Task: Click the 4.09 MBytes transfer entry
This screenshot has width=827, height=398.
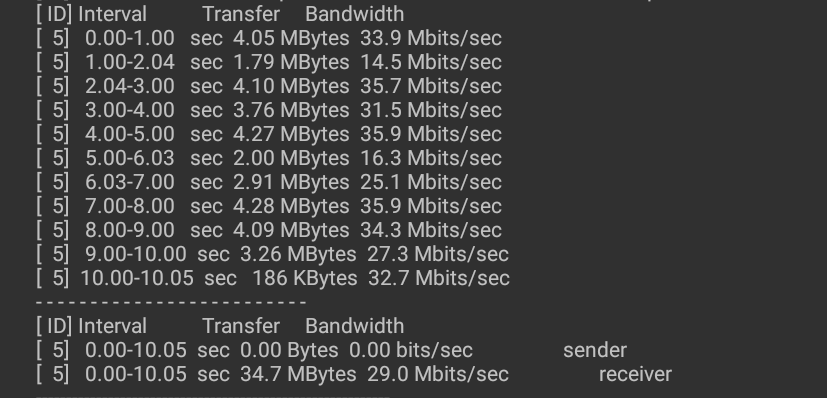Action: tap(291, 230)
